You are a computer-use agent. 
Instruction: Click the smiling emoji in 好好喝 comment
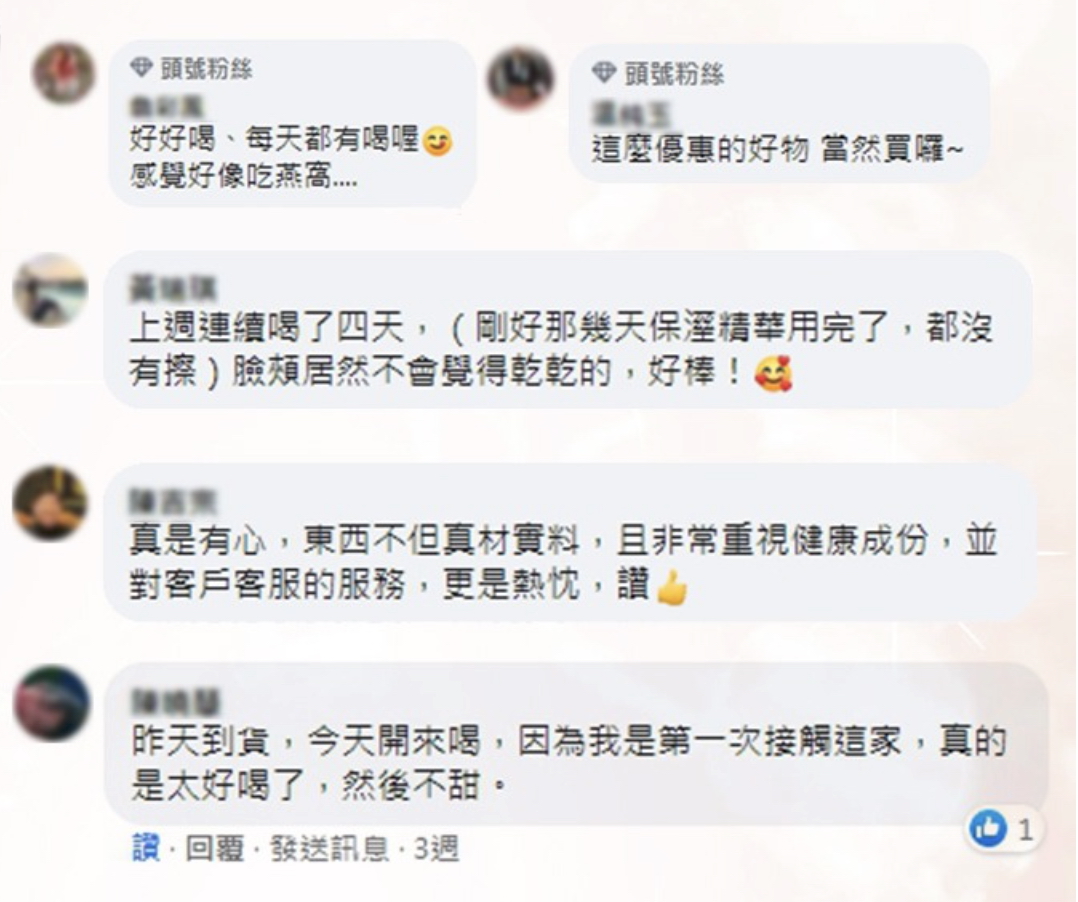point(438,142)
